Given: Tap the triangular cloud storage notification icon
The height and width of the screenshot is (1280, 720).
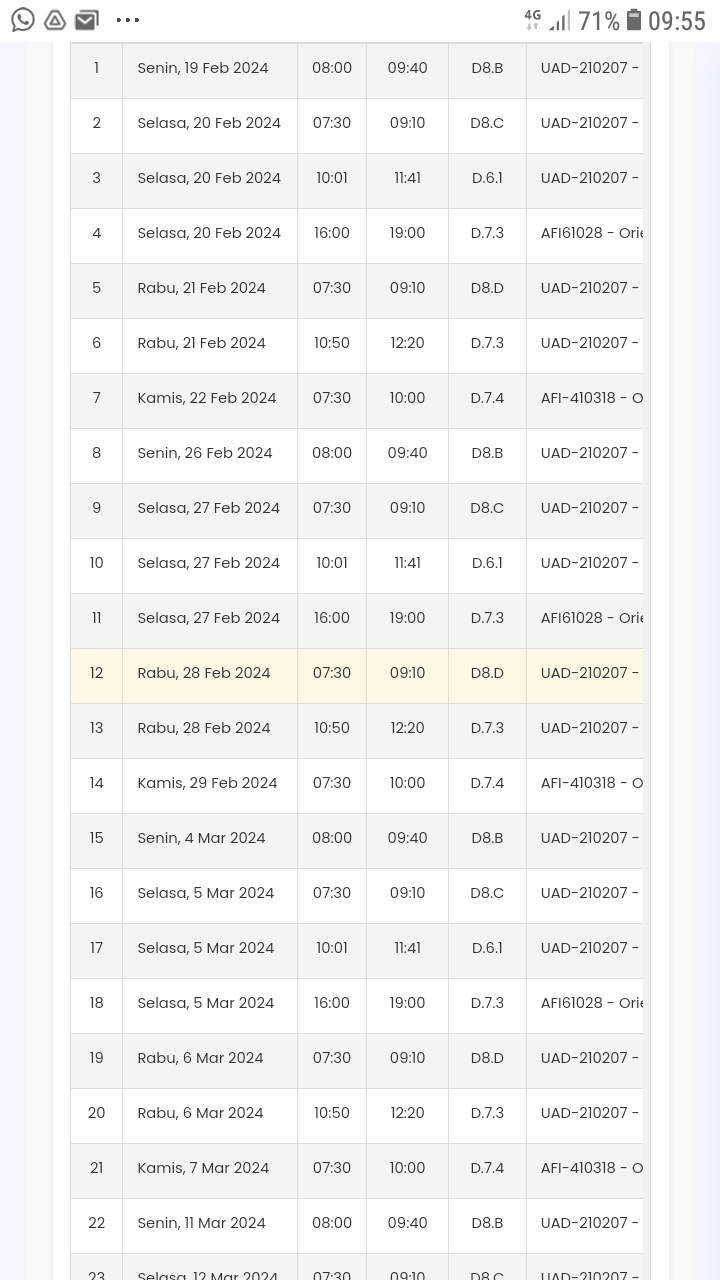Looking at the screenshot, I should tap(55, 20).
